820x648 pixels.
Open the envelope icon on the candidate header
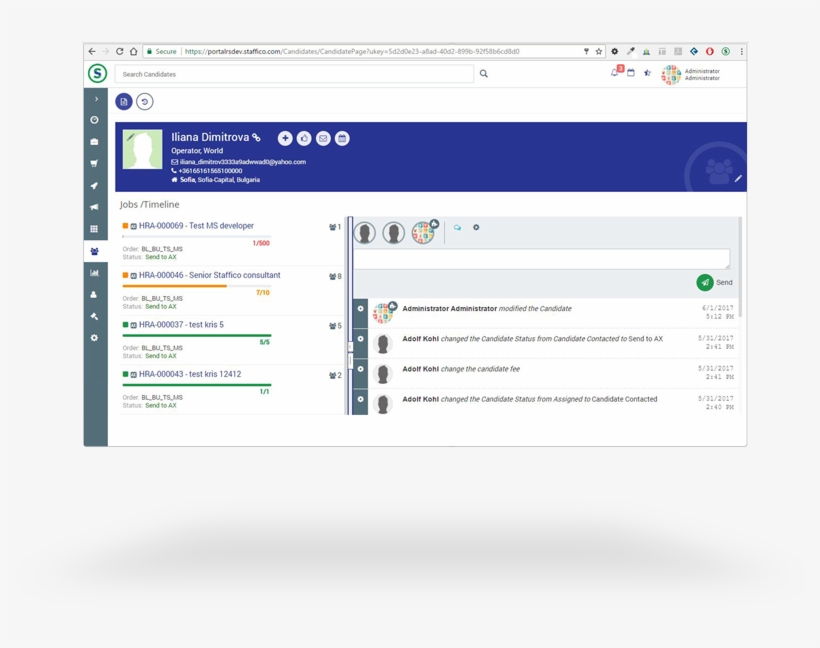[x=323, y=138]
